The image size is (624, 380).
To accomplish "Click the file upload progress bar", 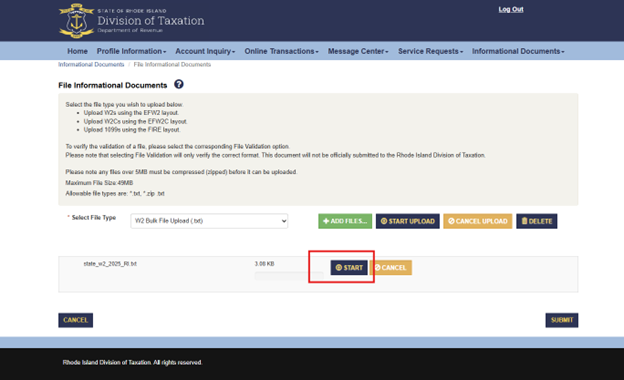I will [x=289, y=276].
